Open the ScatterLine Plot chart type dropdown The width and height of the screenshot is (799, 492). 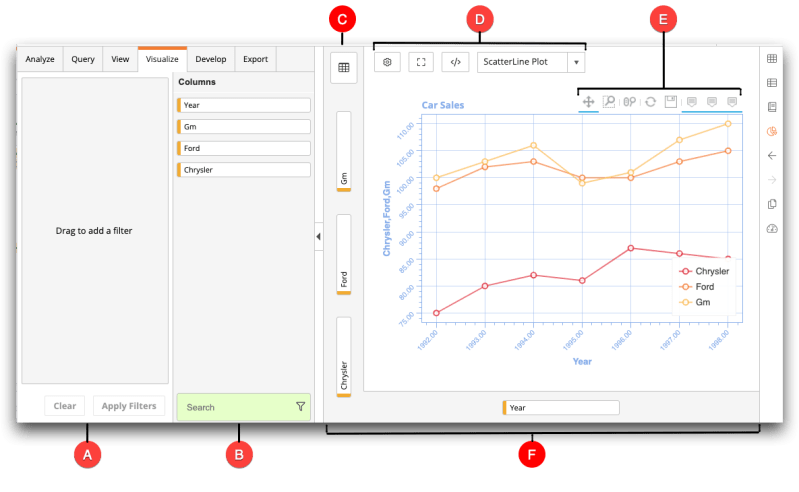pyautogui.click(x=530, y=62)
